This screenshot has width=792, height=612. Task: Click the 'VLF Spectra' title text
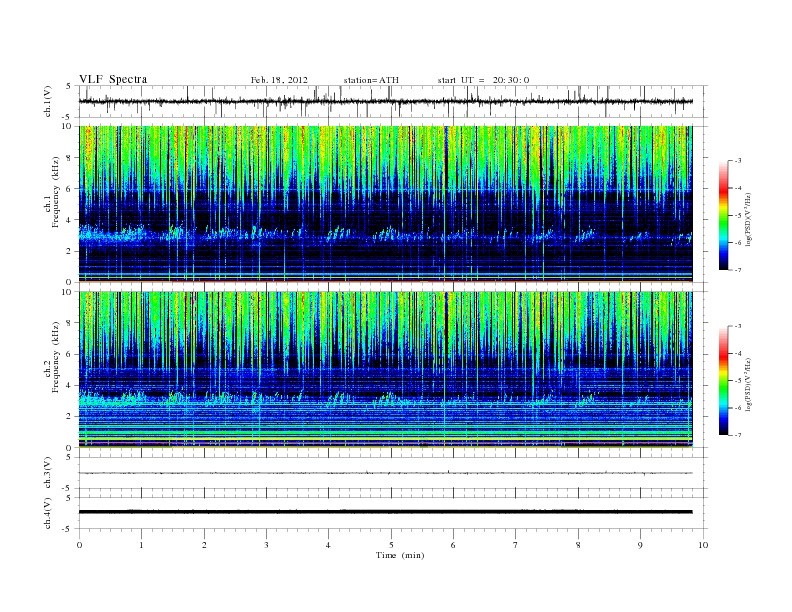click(113, 79)
